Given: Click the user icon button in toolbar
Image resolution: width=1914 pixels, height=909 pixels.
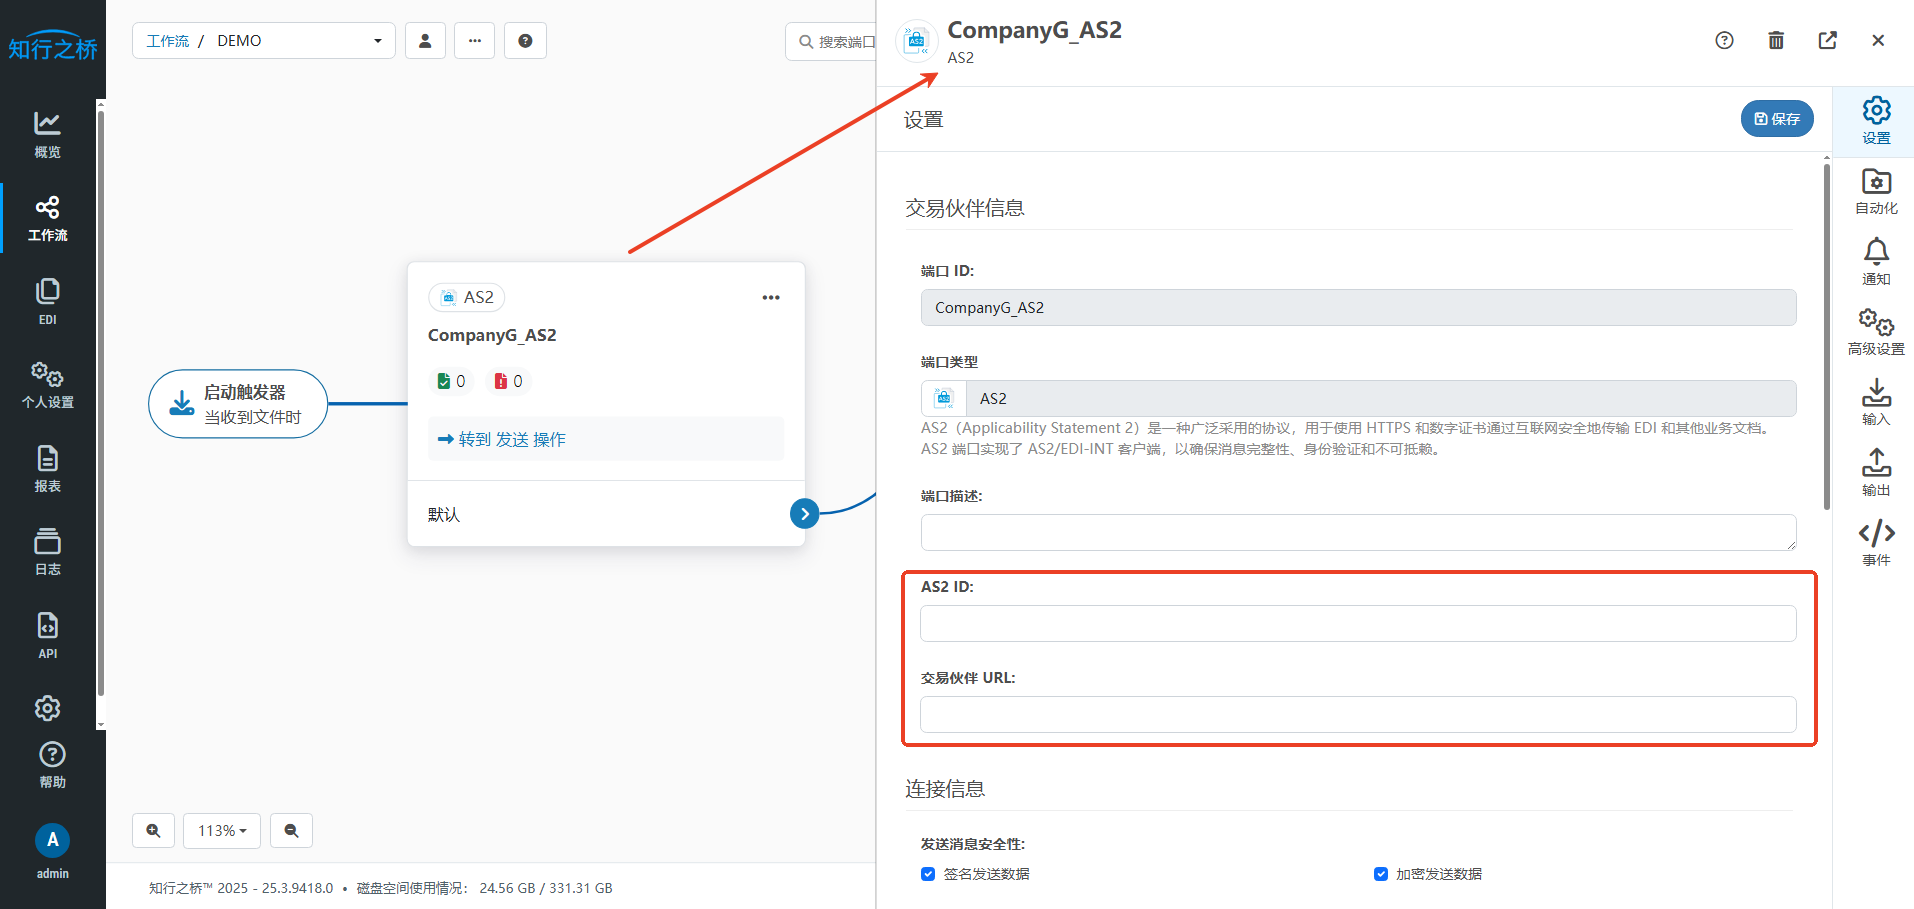Looking at the screenshot, I should [x=425, y=41].
